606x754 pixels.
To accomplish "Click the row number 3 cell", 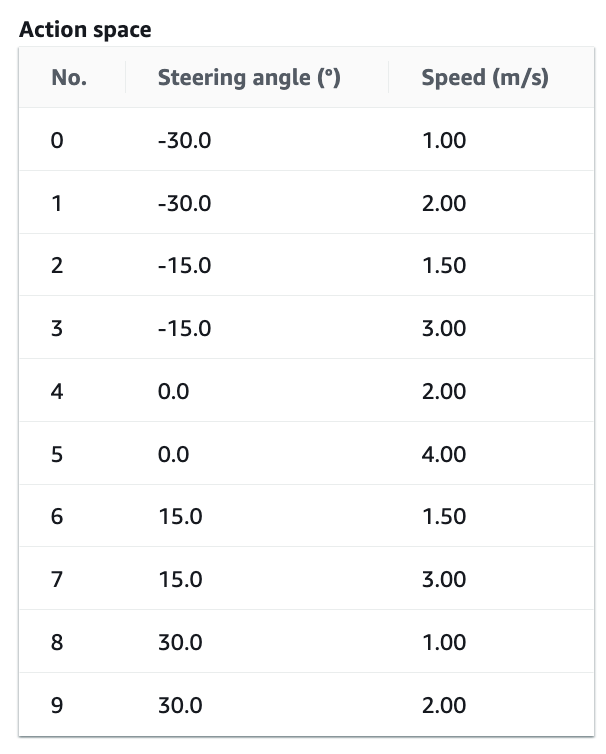I will (x=57, y=328).
